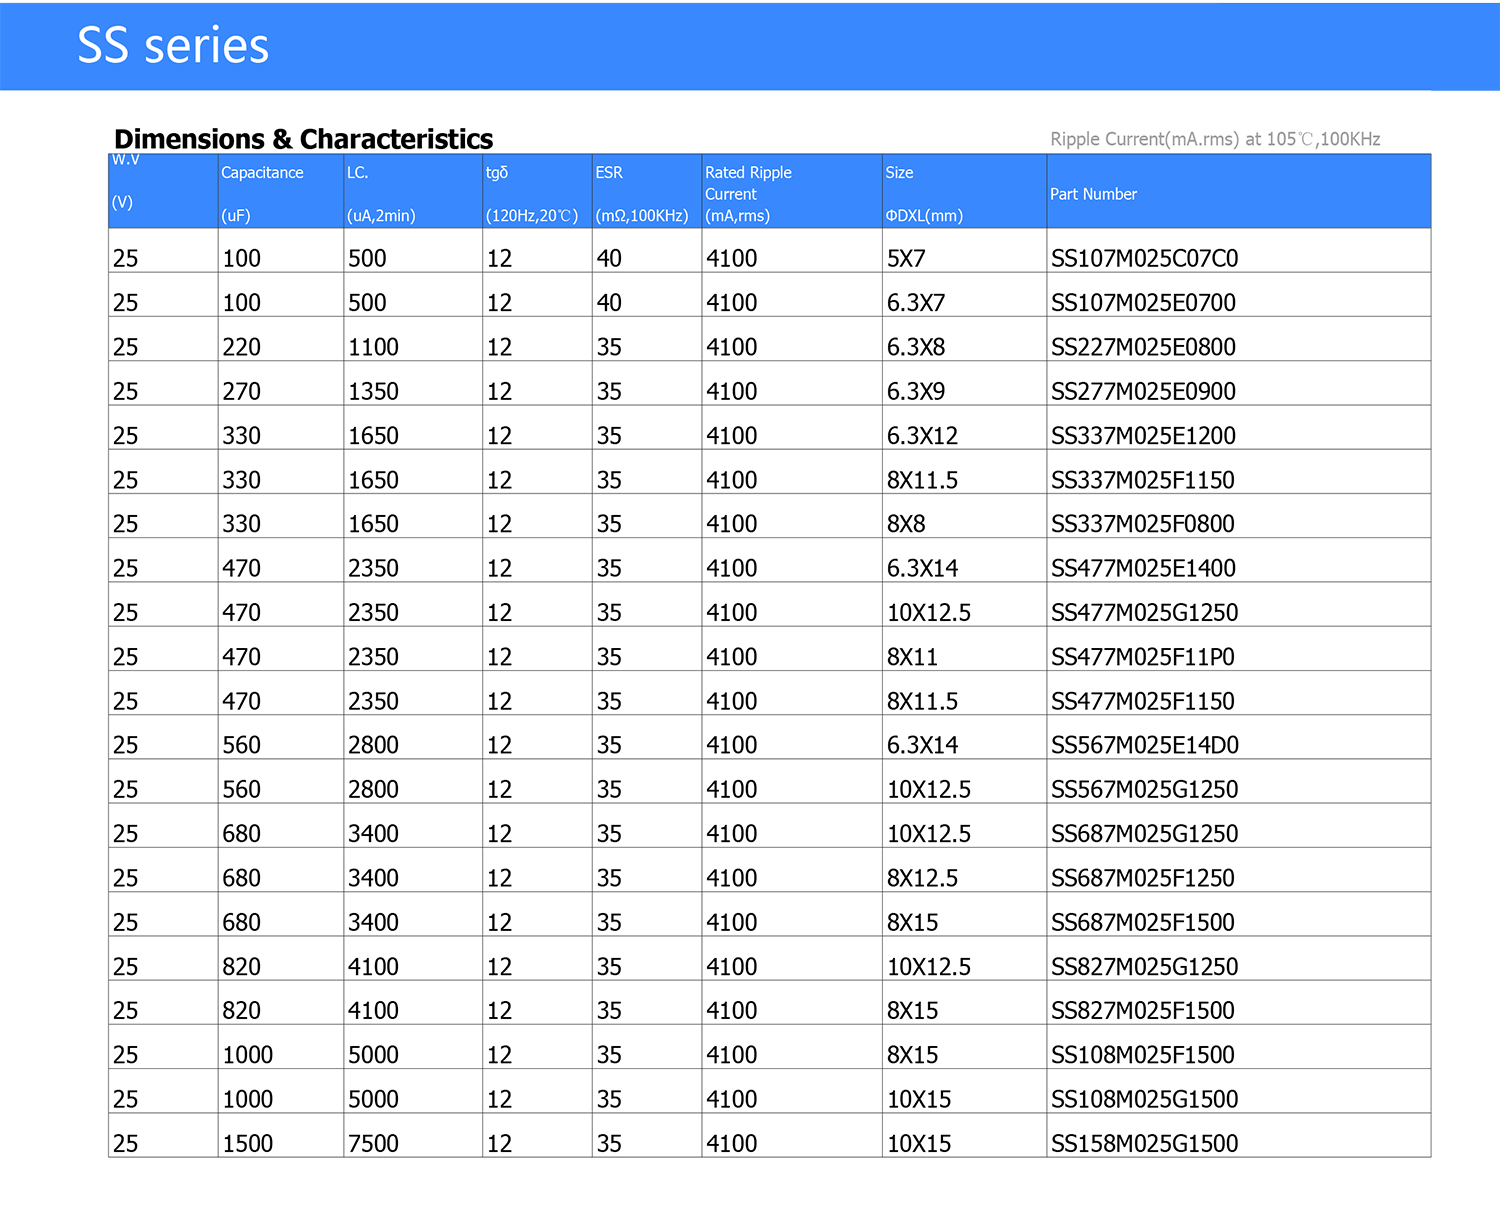Select part number SS108M025G1500
This screenshot has width=1500, height=1213.
click(1144, 1099)
